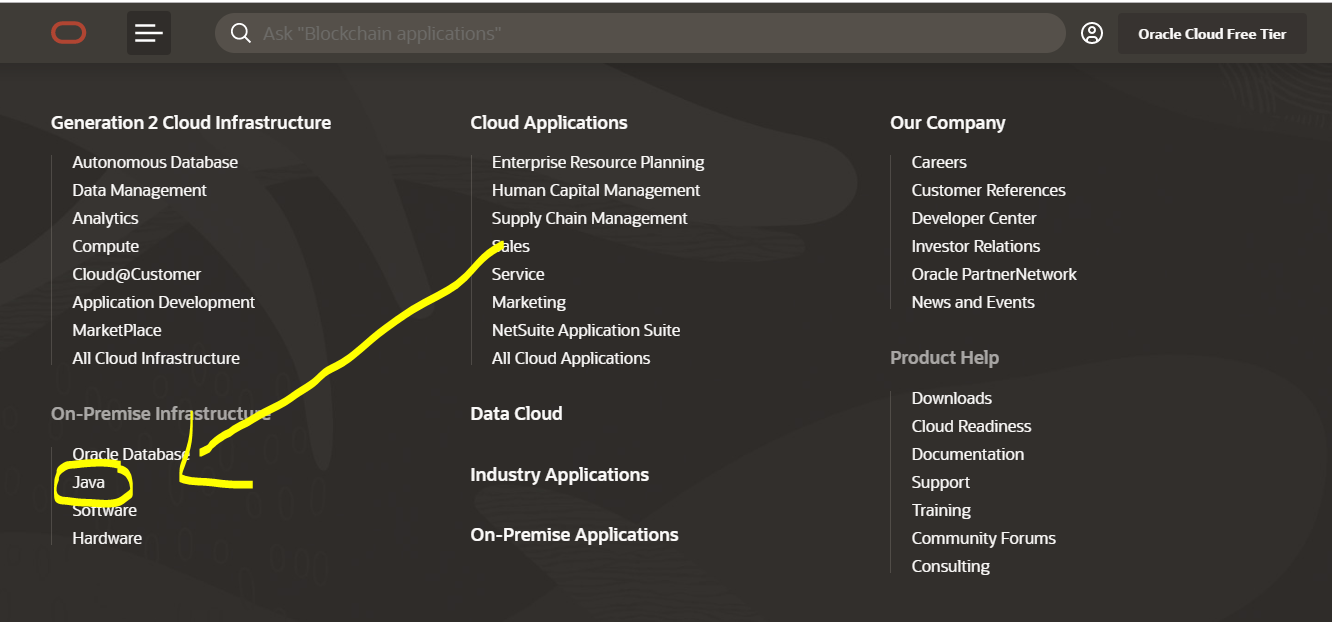Open Investor Relations link
The image size is (1332, 622).
(x=976, y=246)
